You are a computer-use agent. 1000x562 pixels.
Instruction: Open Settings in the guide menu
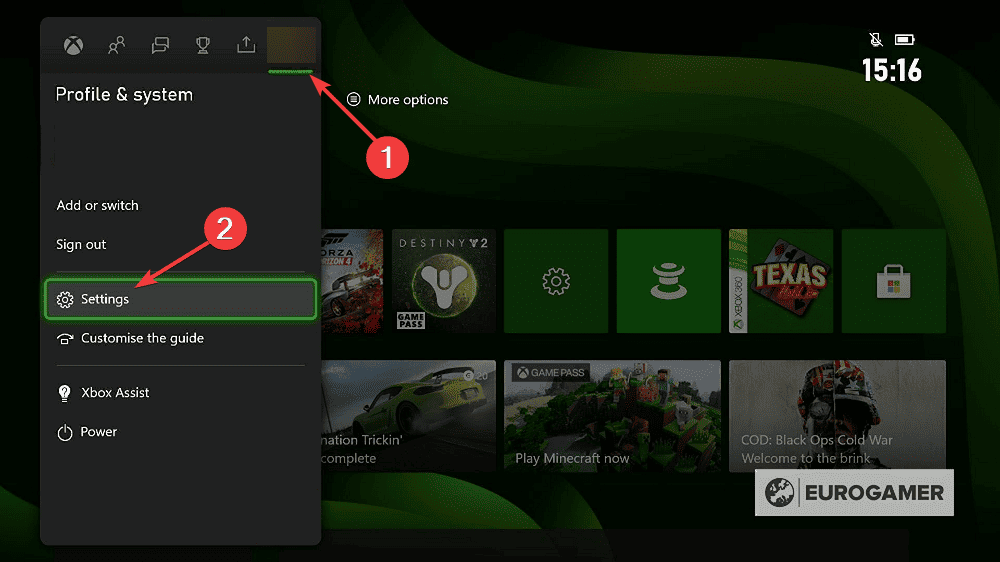click(x=180, y=299)
